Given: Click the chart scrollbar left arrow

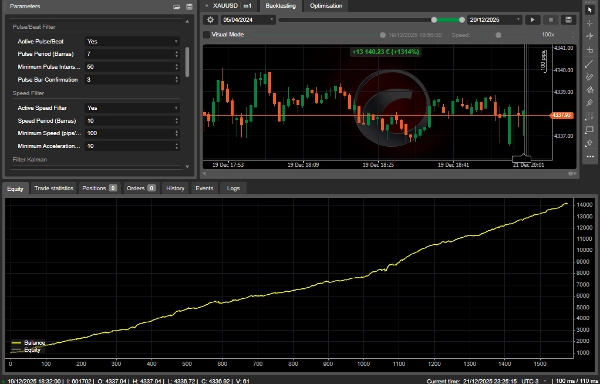Looking at the screenshot, I should pos(205,174).
